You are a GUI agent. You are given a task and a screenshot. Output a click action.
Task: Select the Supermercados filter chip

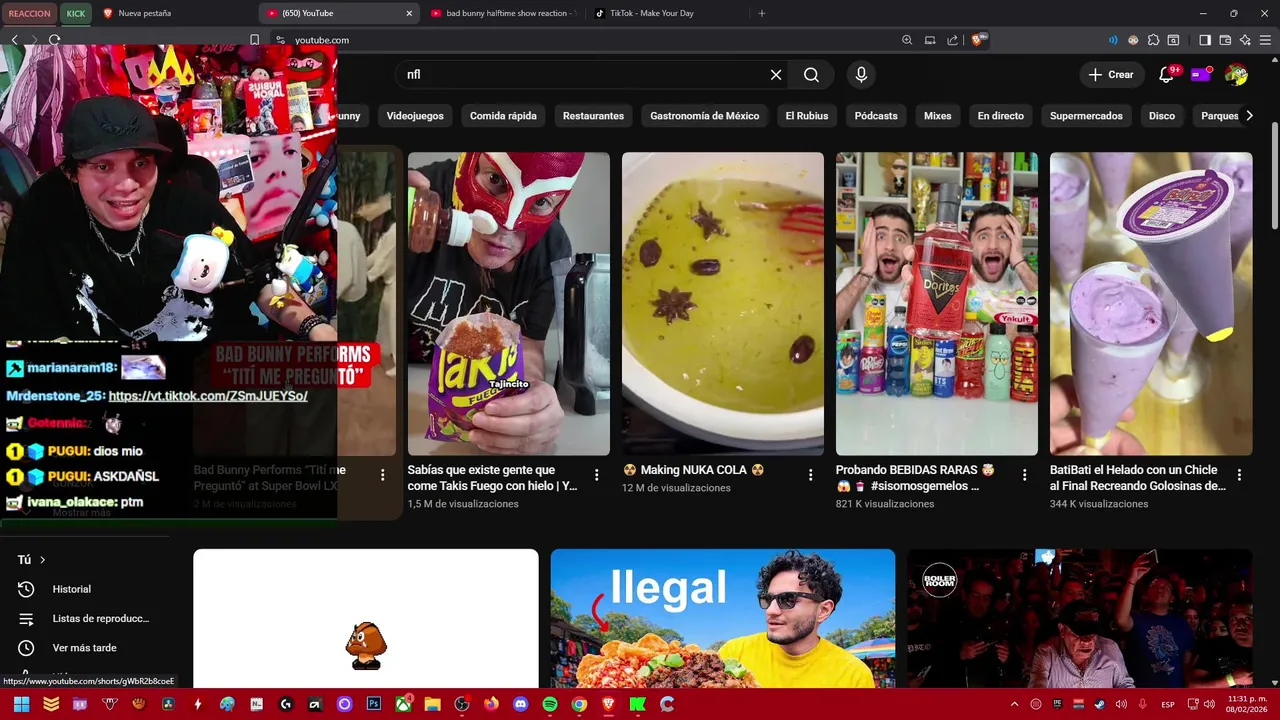[1087, 116]
